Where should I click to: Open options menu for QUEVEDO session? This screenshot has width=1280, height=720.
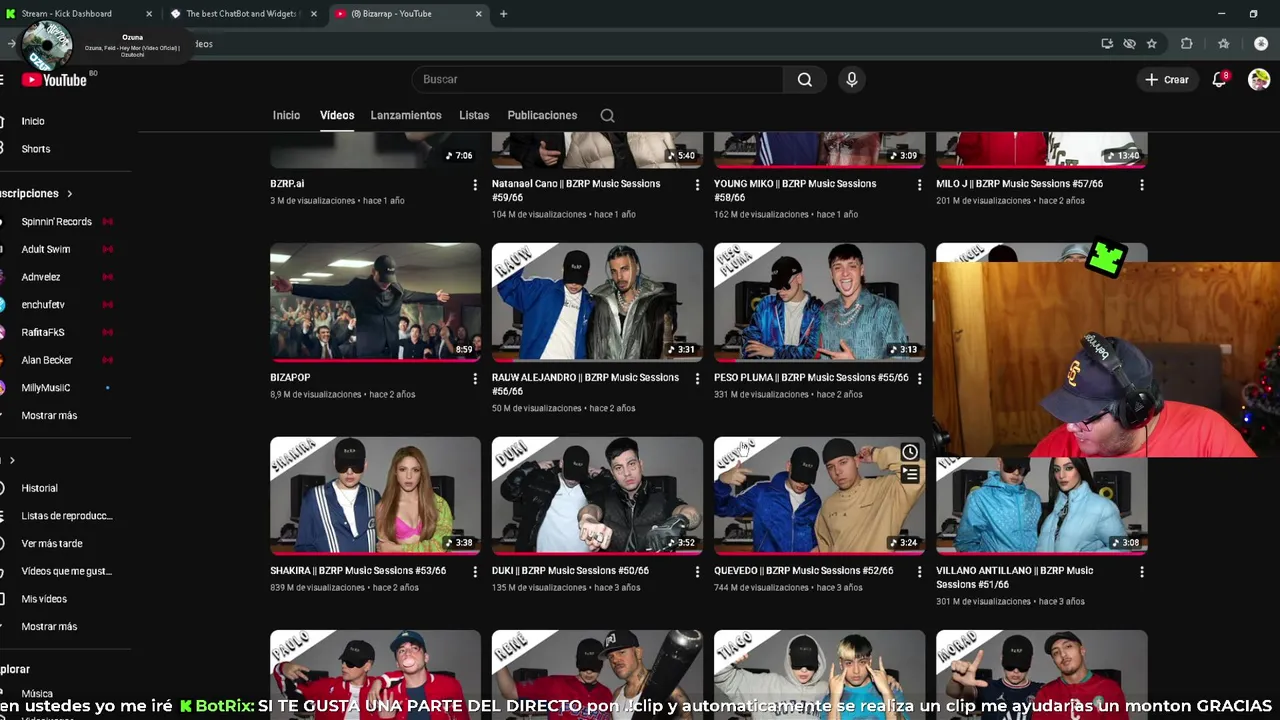click(919, 572)
